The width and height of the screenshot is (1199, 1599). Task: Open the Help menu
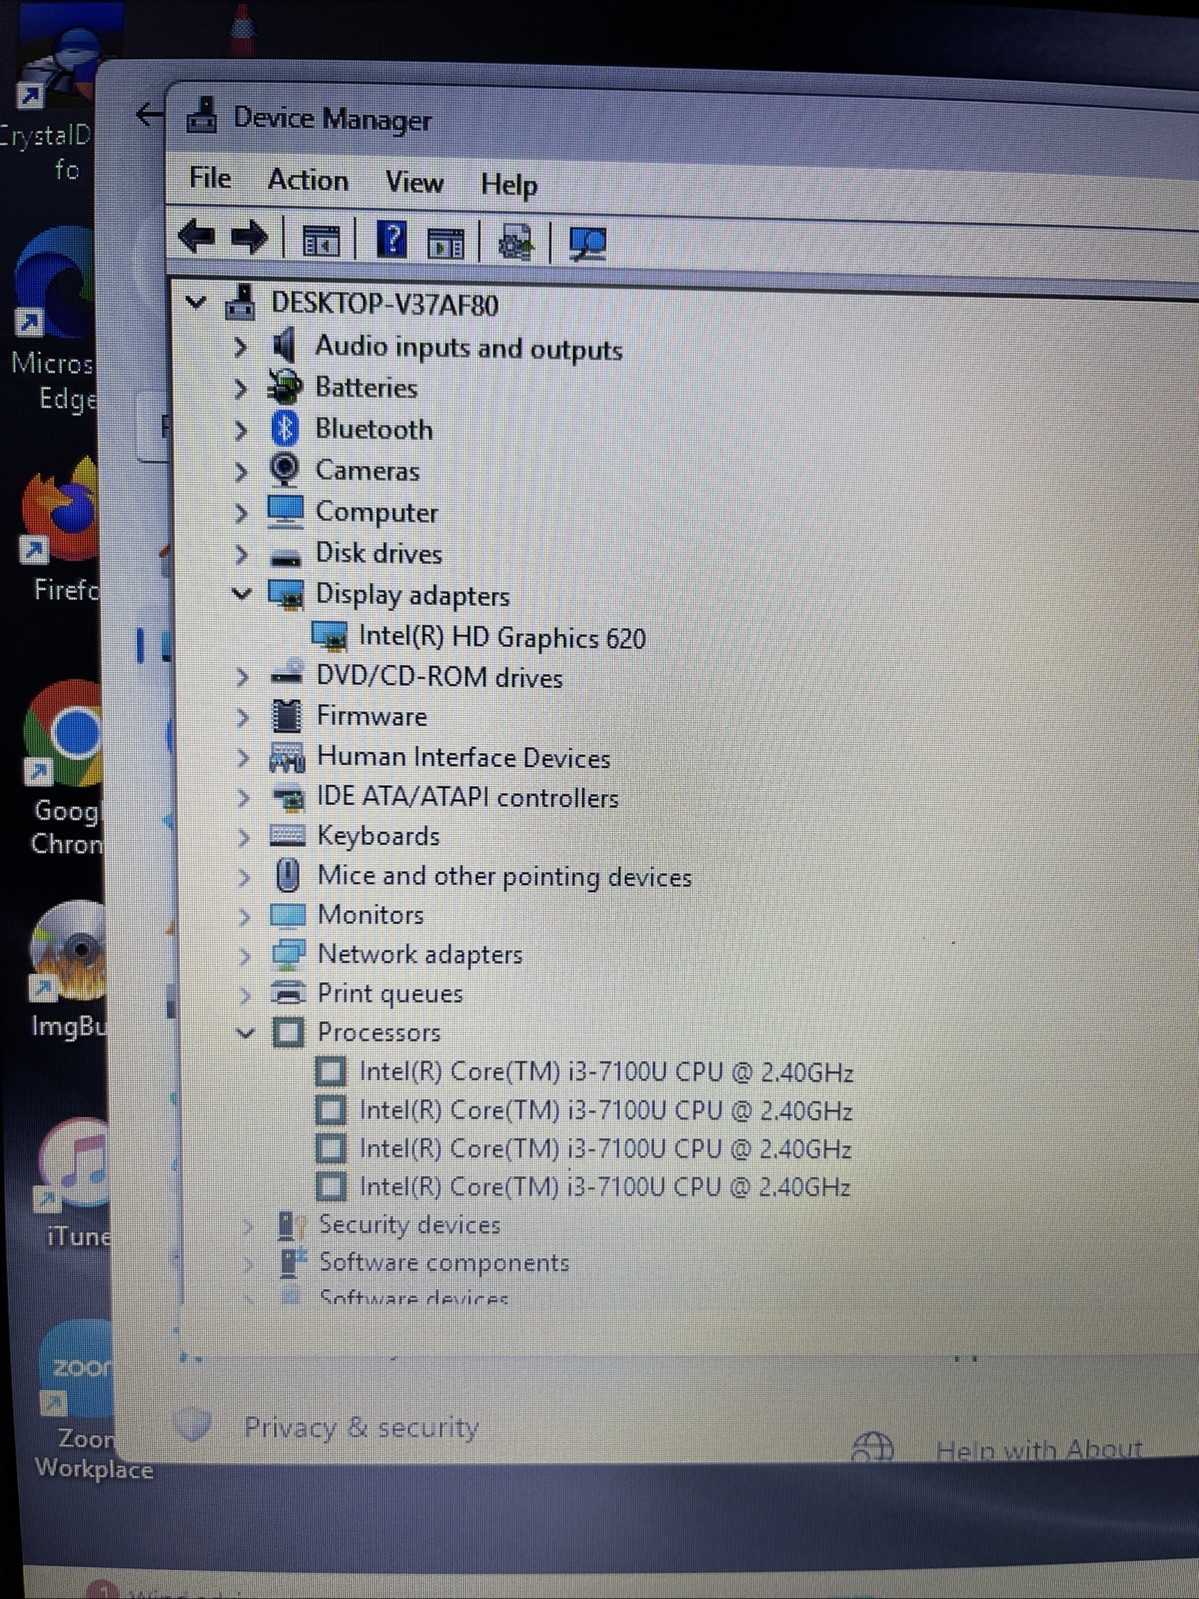pos(509,185)
